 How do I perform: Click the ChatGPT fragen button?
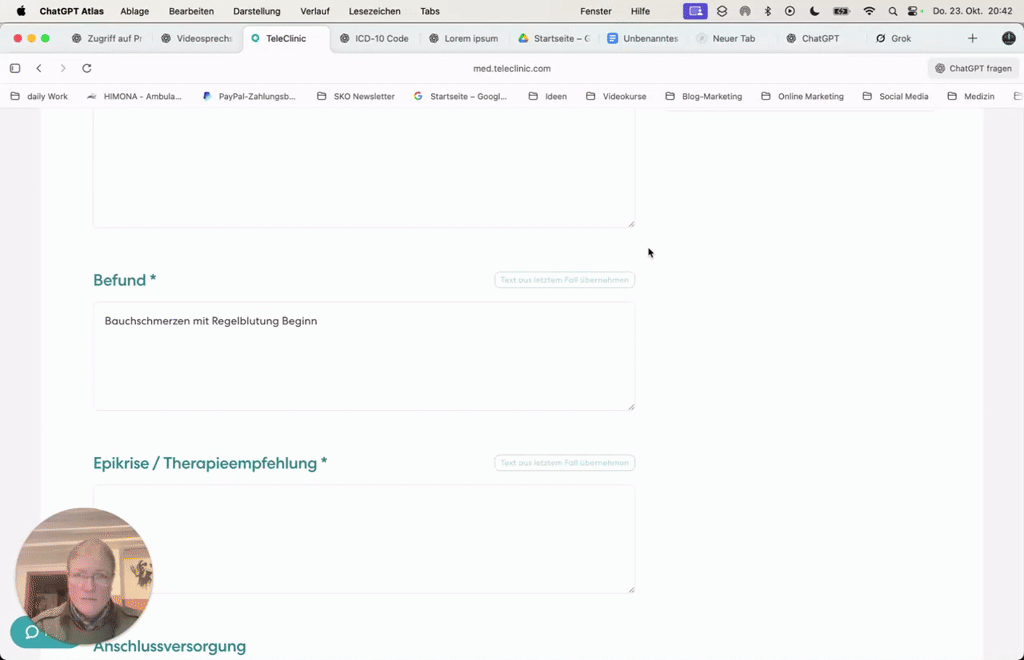[x=971, y=68]
